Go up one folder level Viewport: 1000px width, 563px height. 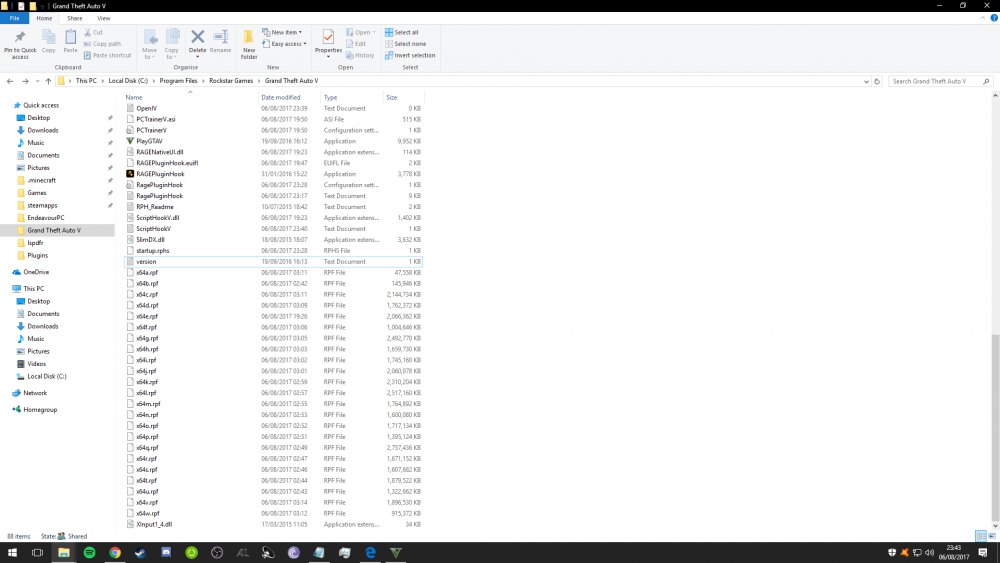click(x=48, y=81)
